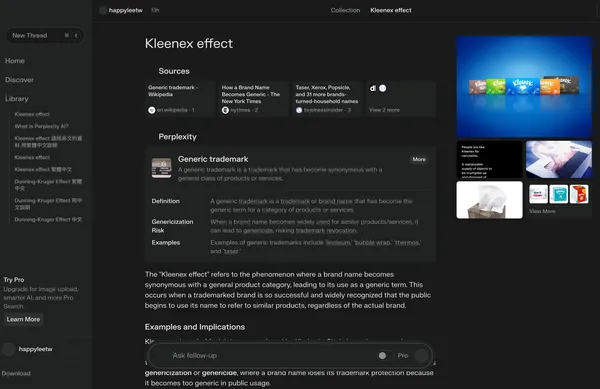Click the businessinsider source favicon icon
600x389 pixels.
[299, 110]
